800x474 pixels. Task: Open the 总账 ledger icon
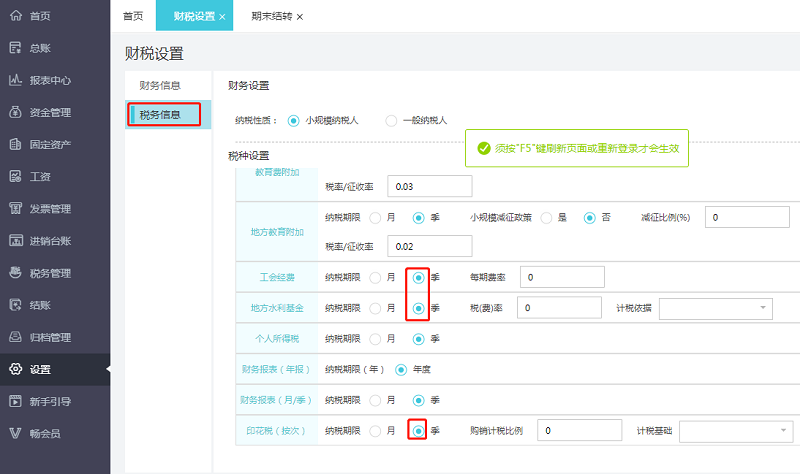click(16, 48)
